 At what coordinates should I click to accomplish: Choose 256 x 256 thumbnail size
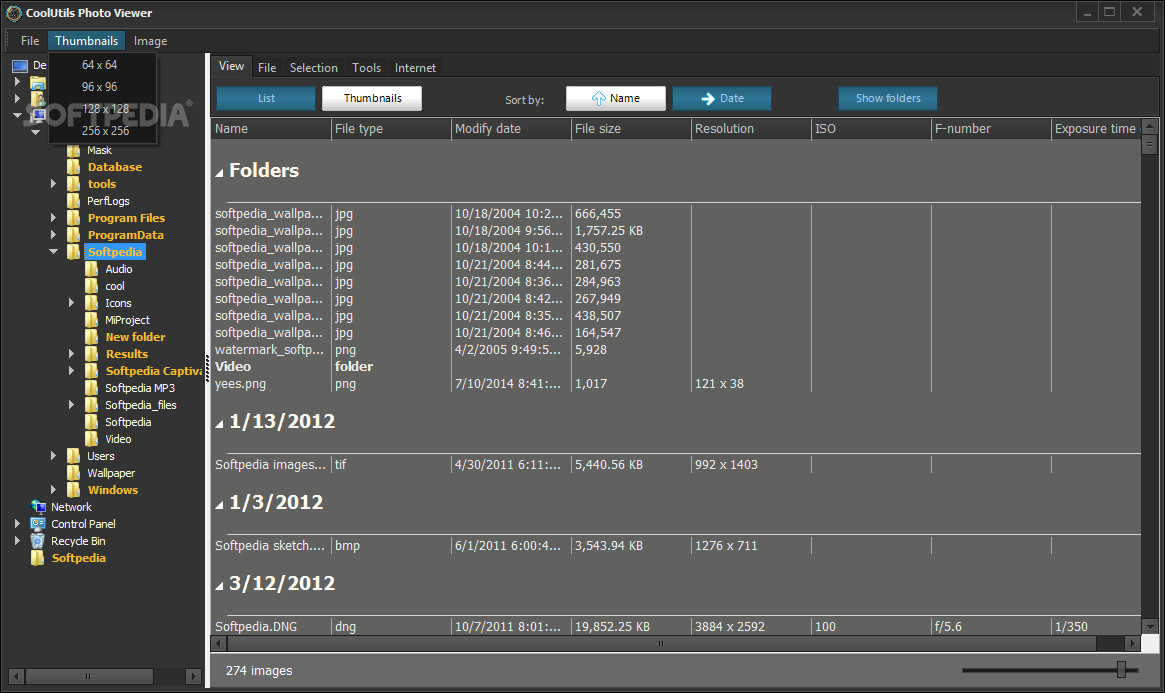click(x=106, y=131)
